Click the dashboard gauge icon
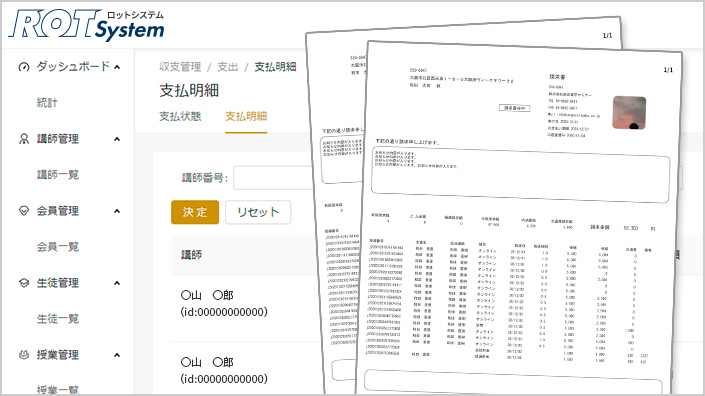 (24, 67)
